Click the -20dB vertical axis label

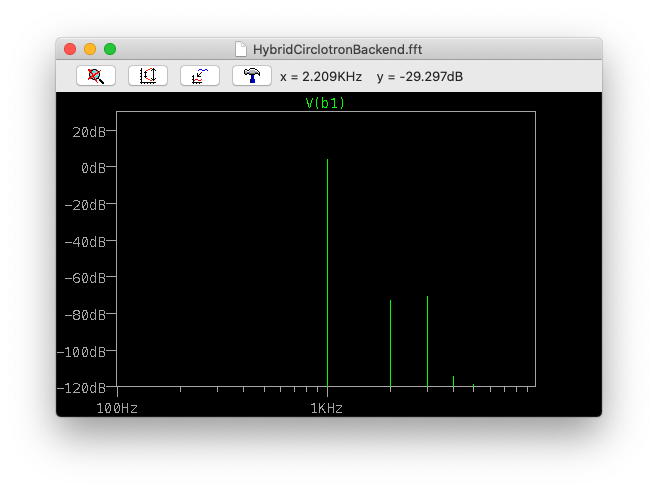tap(85, 205)
